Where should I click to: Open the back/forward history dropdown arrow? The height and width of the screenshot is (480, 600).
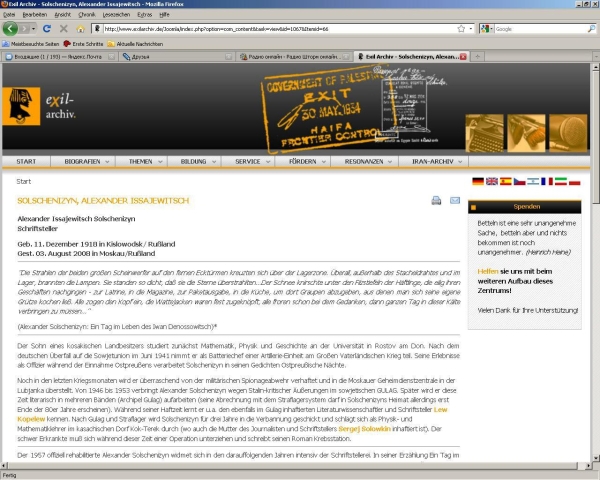click(33, 29)
